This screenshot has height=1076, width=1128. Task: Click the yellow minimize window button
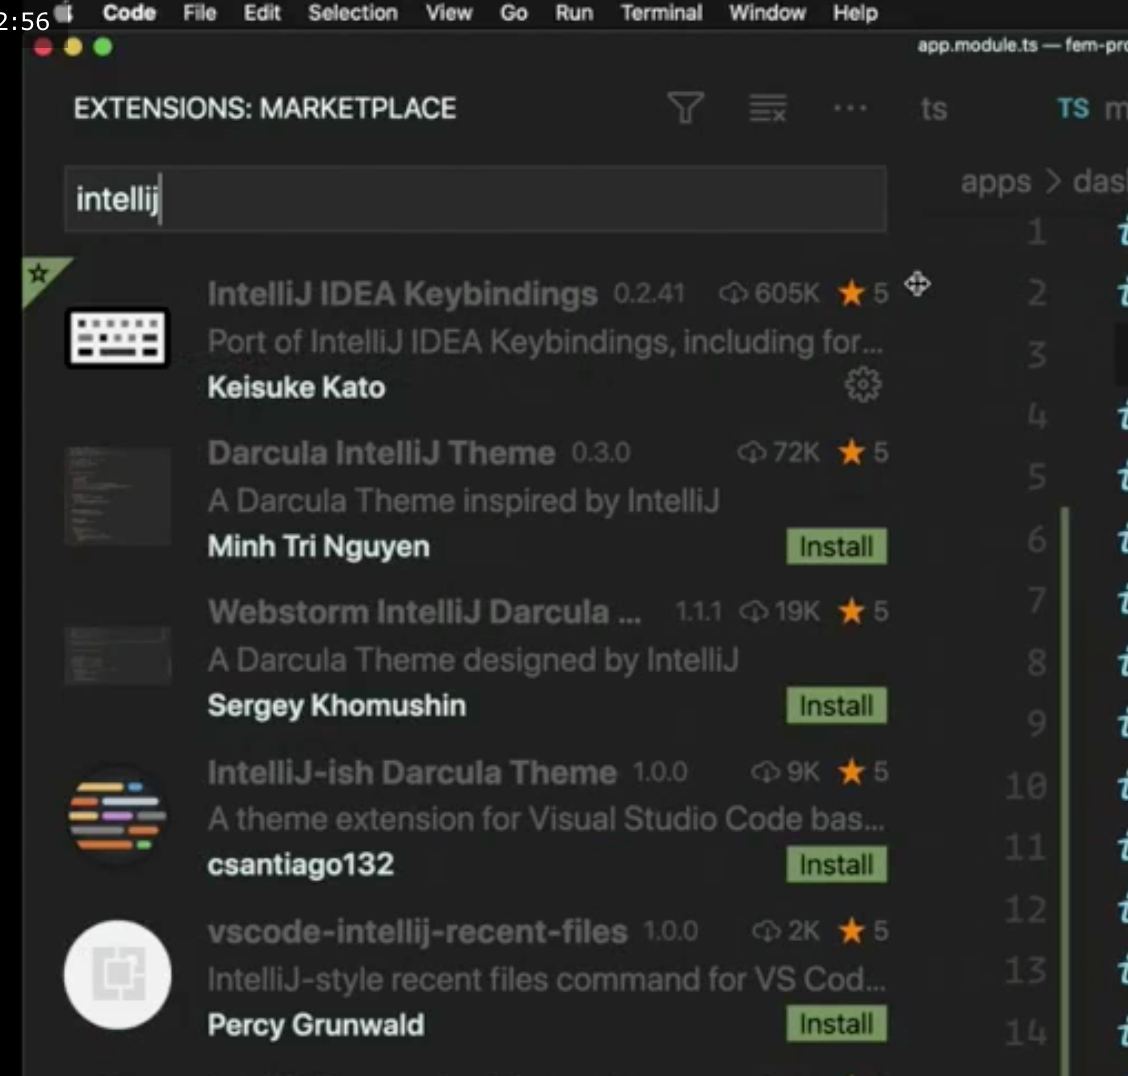(x=73, y=47)
